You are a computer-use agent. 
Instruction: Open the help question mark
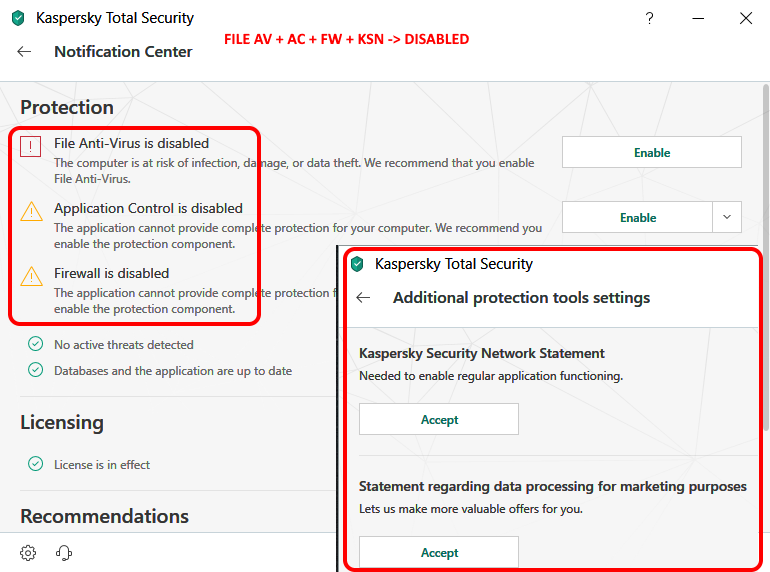(649, 18)
